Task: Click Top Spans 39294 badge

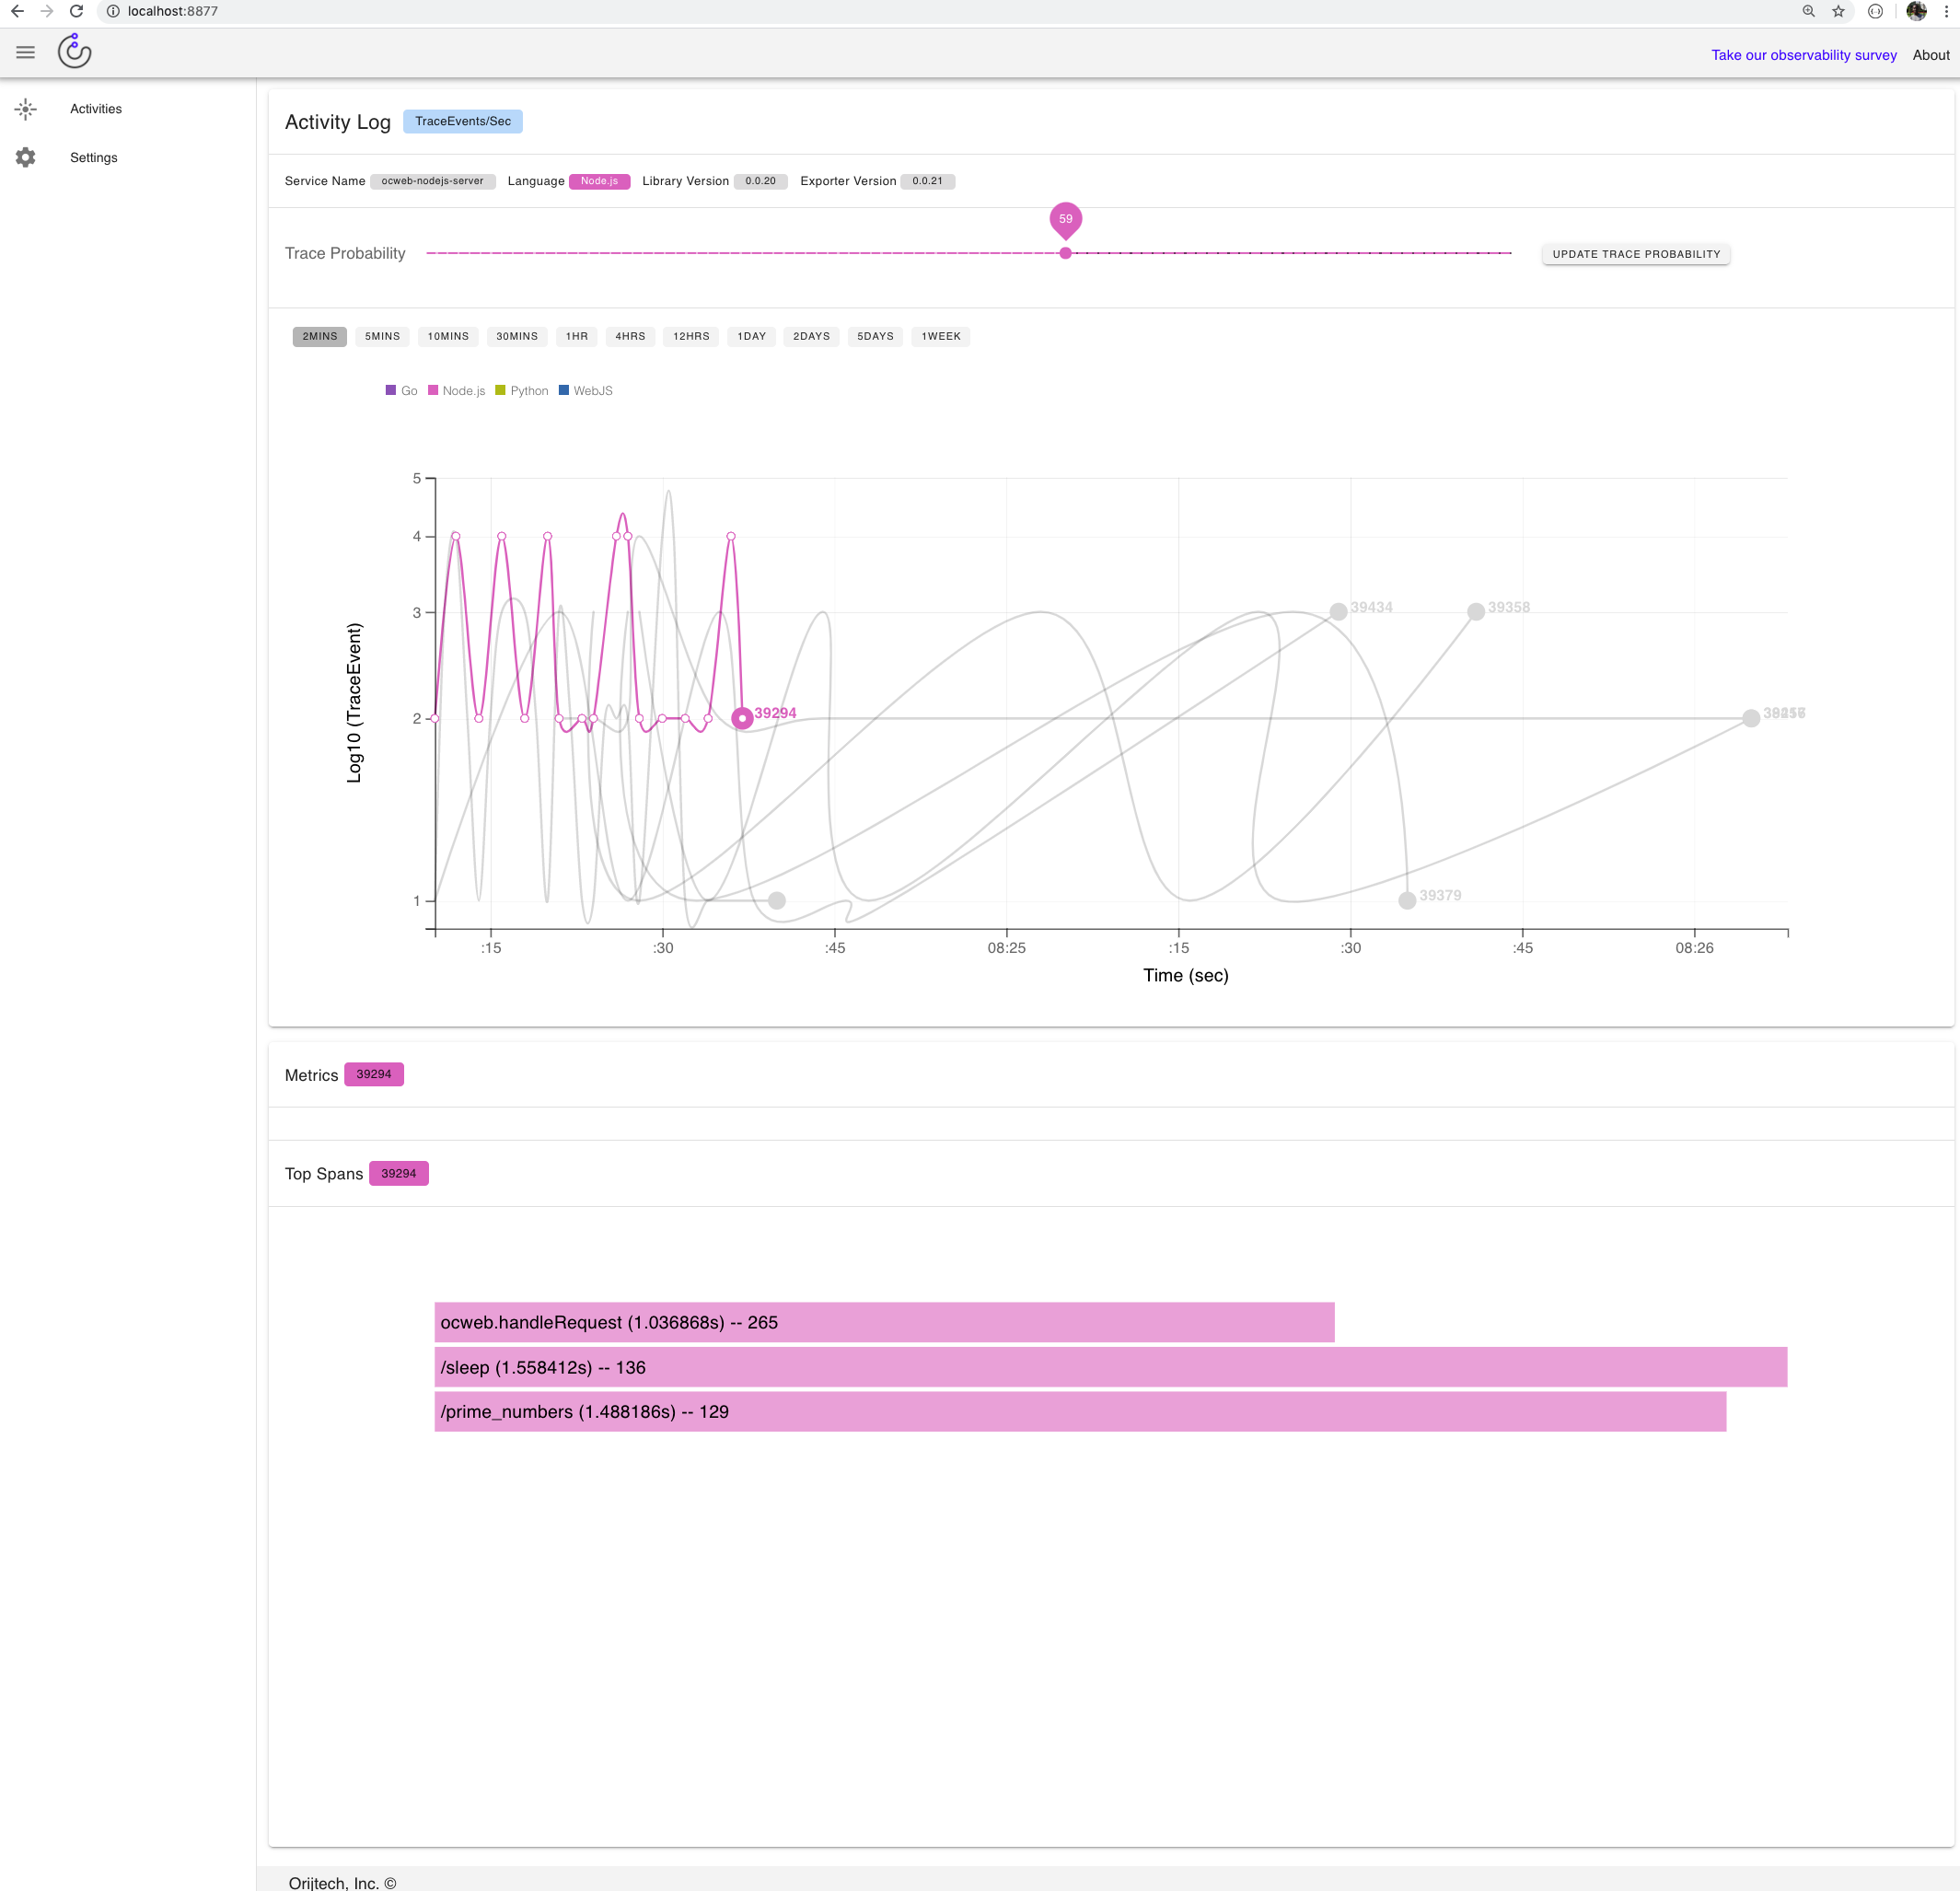Action: pos(399,1173)
